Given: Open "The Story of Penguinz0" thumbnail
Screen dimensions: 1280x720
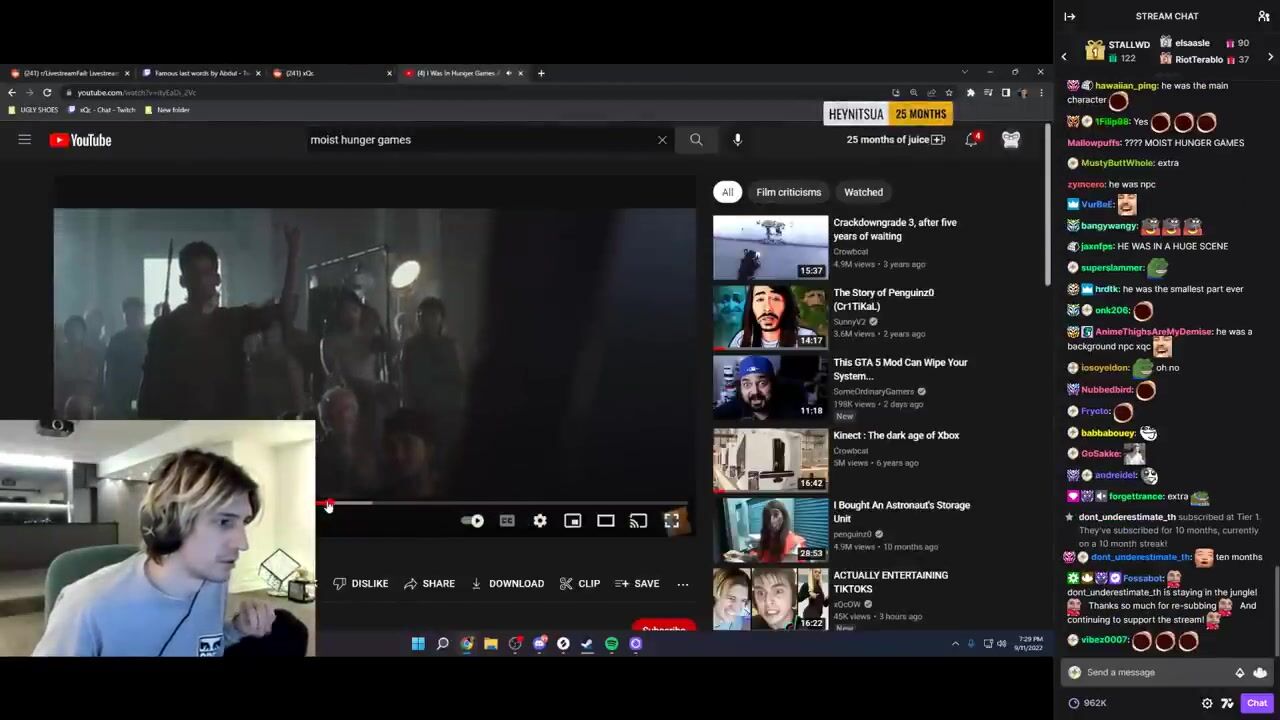Looking at the screenshot, I should 770,317.
